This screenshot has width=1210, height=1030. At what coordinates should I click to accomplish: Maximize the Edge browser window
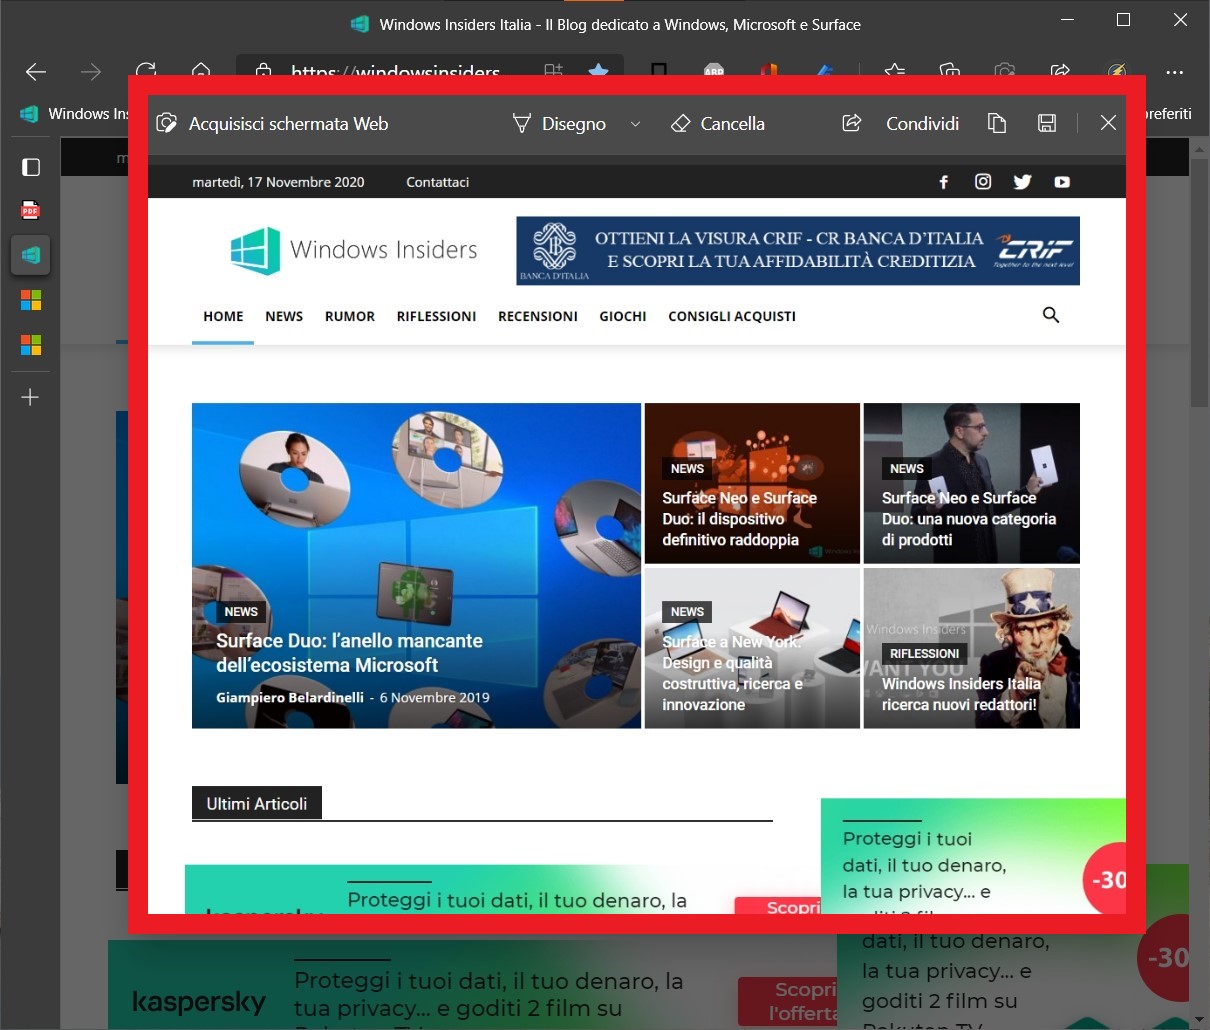point(1123,20)
